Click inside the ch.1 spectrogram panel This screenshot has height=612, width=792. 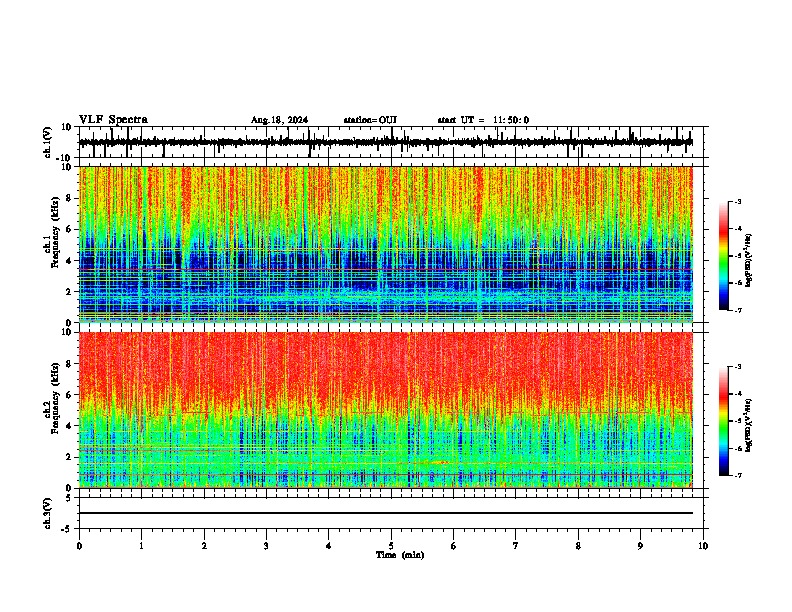tap(391, 244)
